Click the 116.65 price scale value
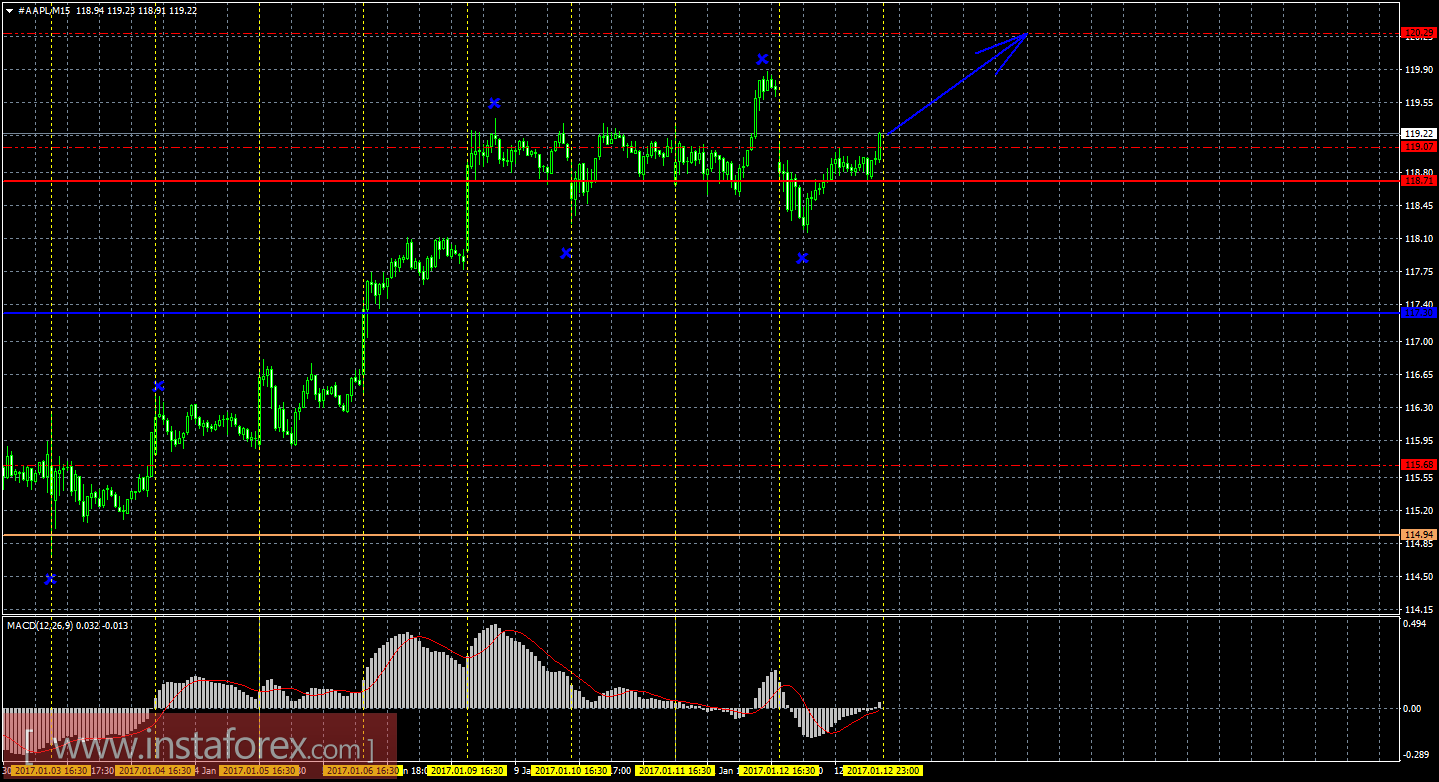This screenshot has height=782, width=1439. point(1417,375)
